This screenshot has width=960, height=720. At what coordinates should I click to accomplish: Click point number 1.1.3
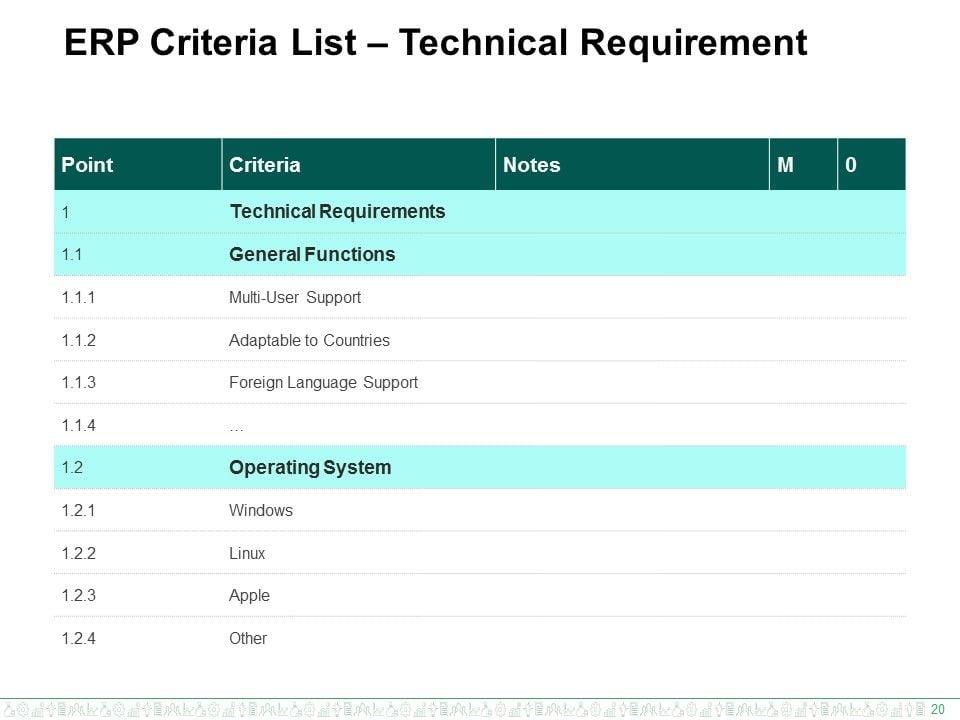(x=78, y=383)
